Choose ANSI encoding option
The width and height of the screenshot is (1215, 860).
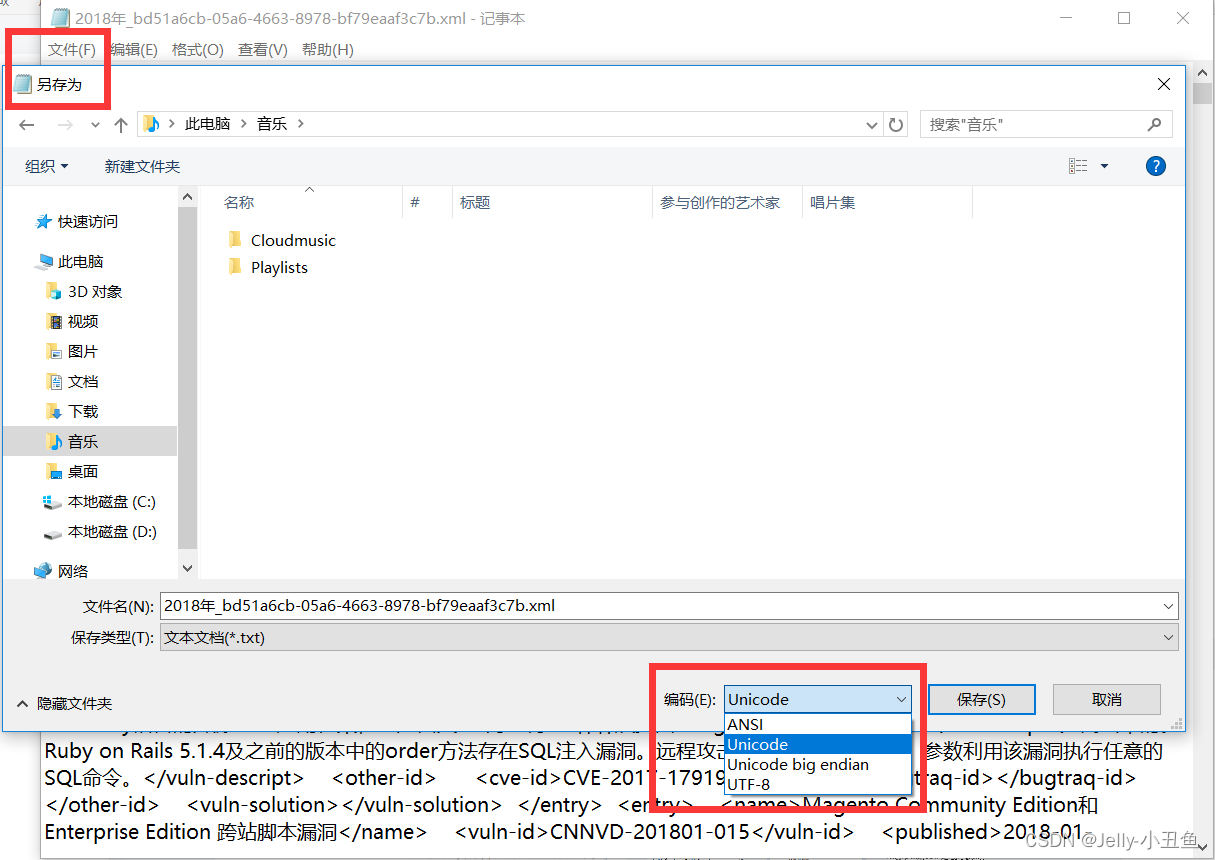point(818,724)
